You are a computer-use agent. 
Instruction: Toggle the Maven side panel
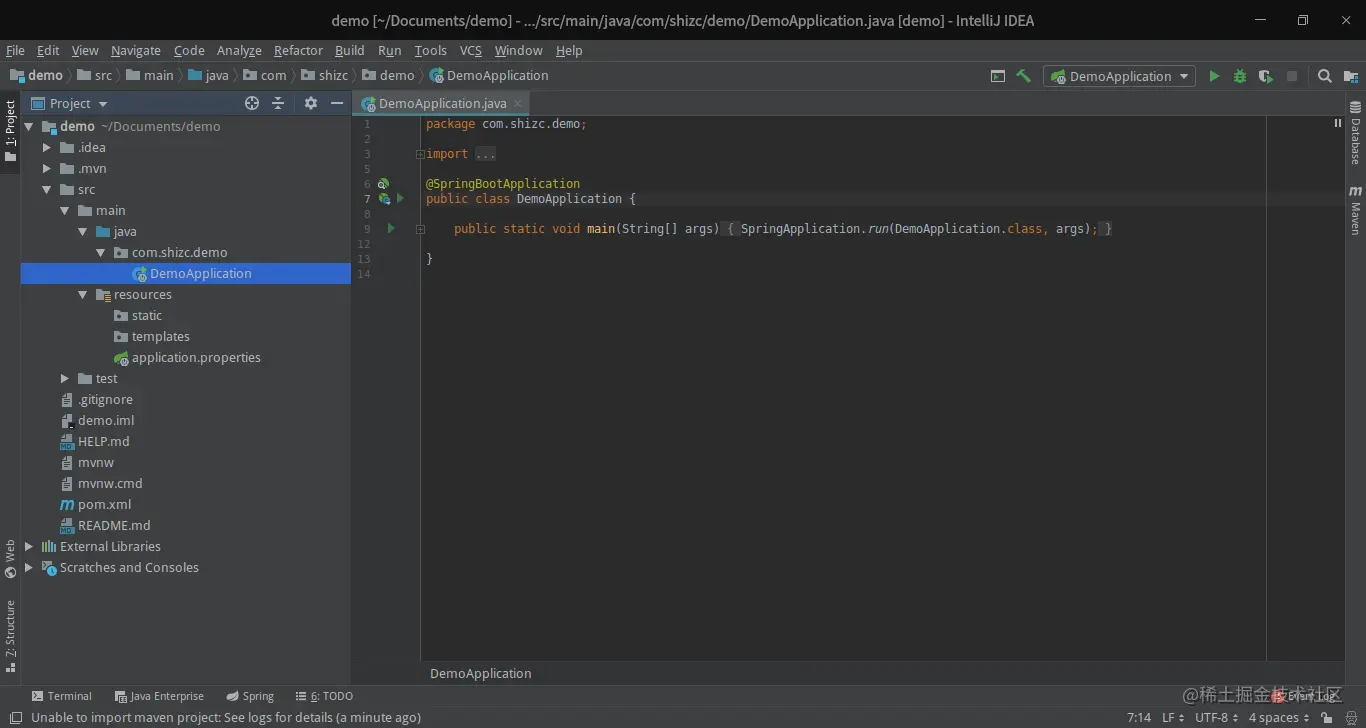[1356, 209]
